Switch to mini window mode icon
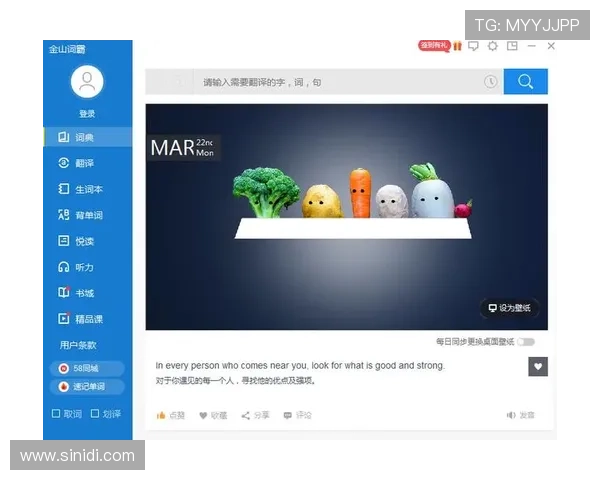Viewport: 600px width, 480px height. coord(512,46)
